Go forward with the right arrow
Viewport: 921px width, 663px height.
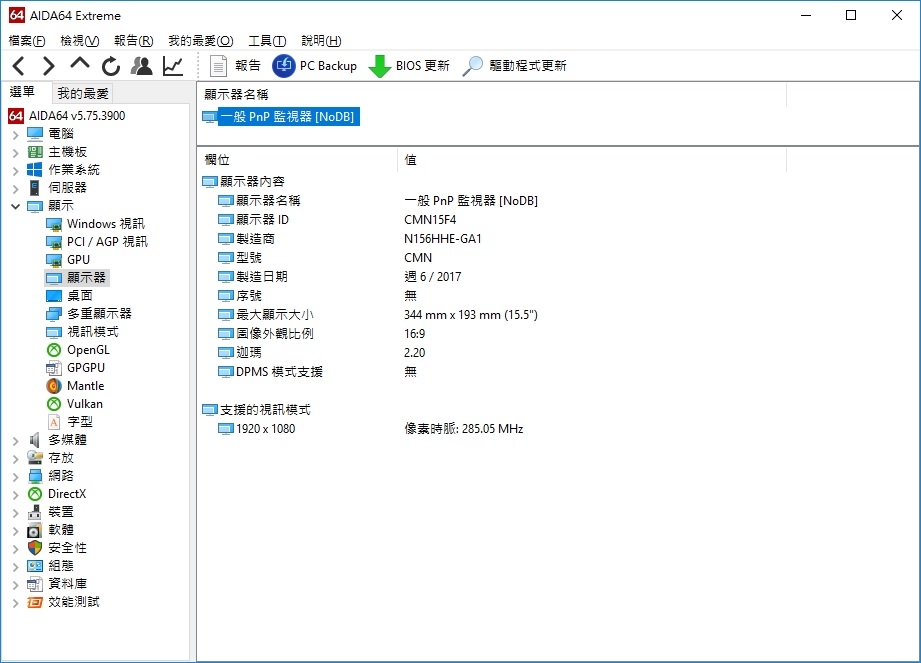[x=49, y=66]
